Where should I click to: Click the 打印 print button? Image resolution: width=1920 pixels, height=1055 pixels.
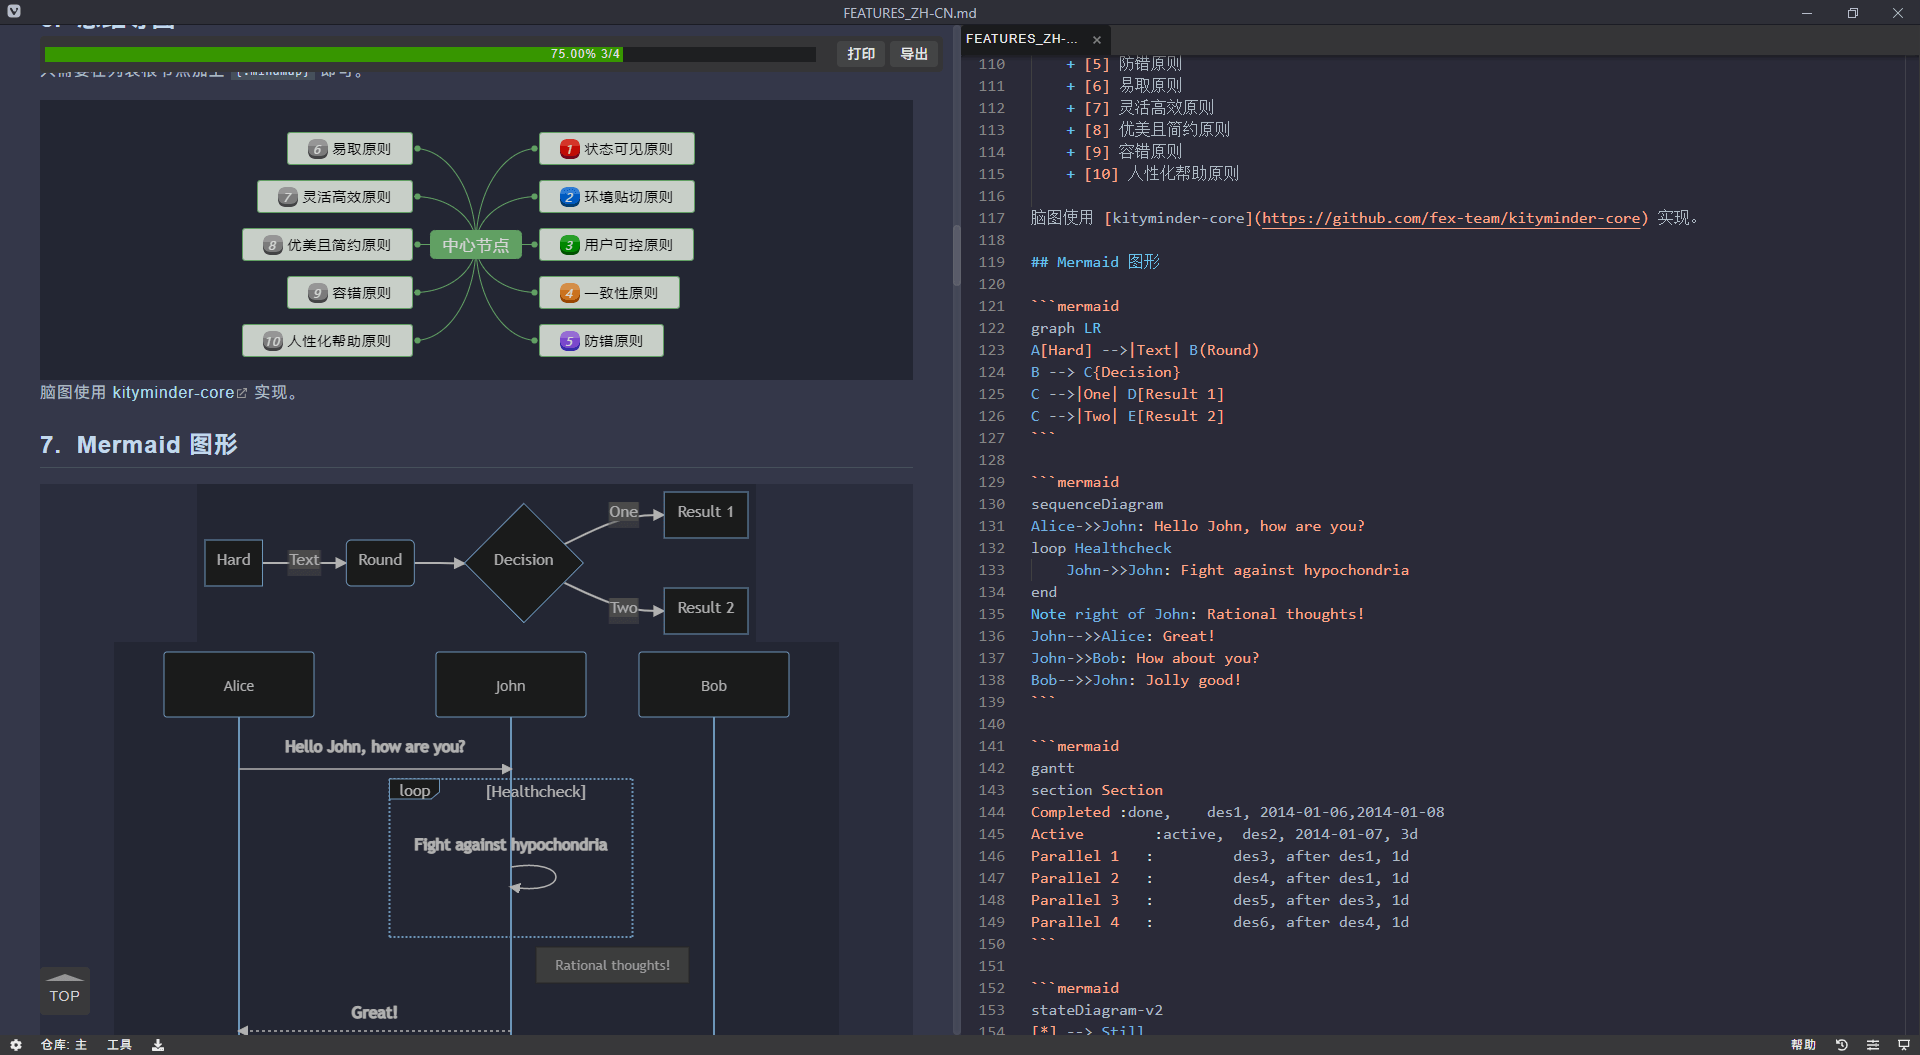[861, 54]
